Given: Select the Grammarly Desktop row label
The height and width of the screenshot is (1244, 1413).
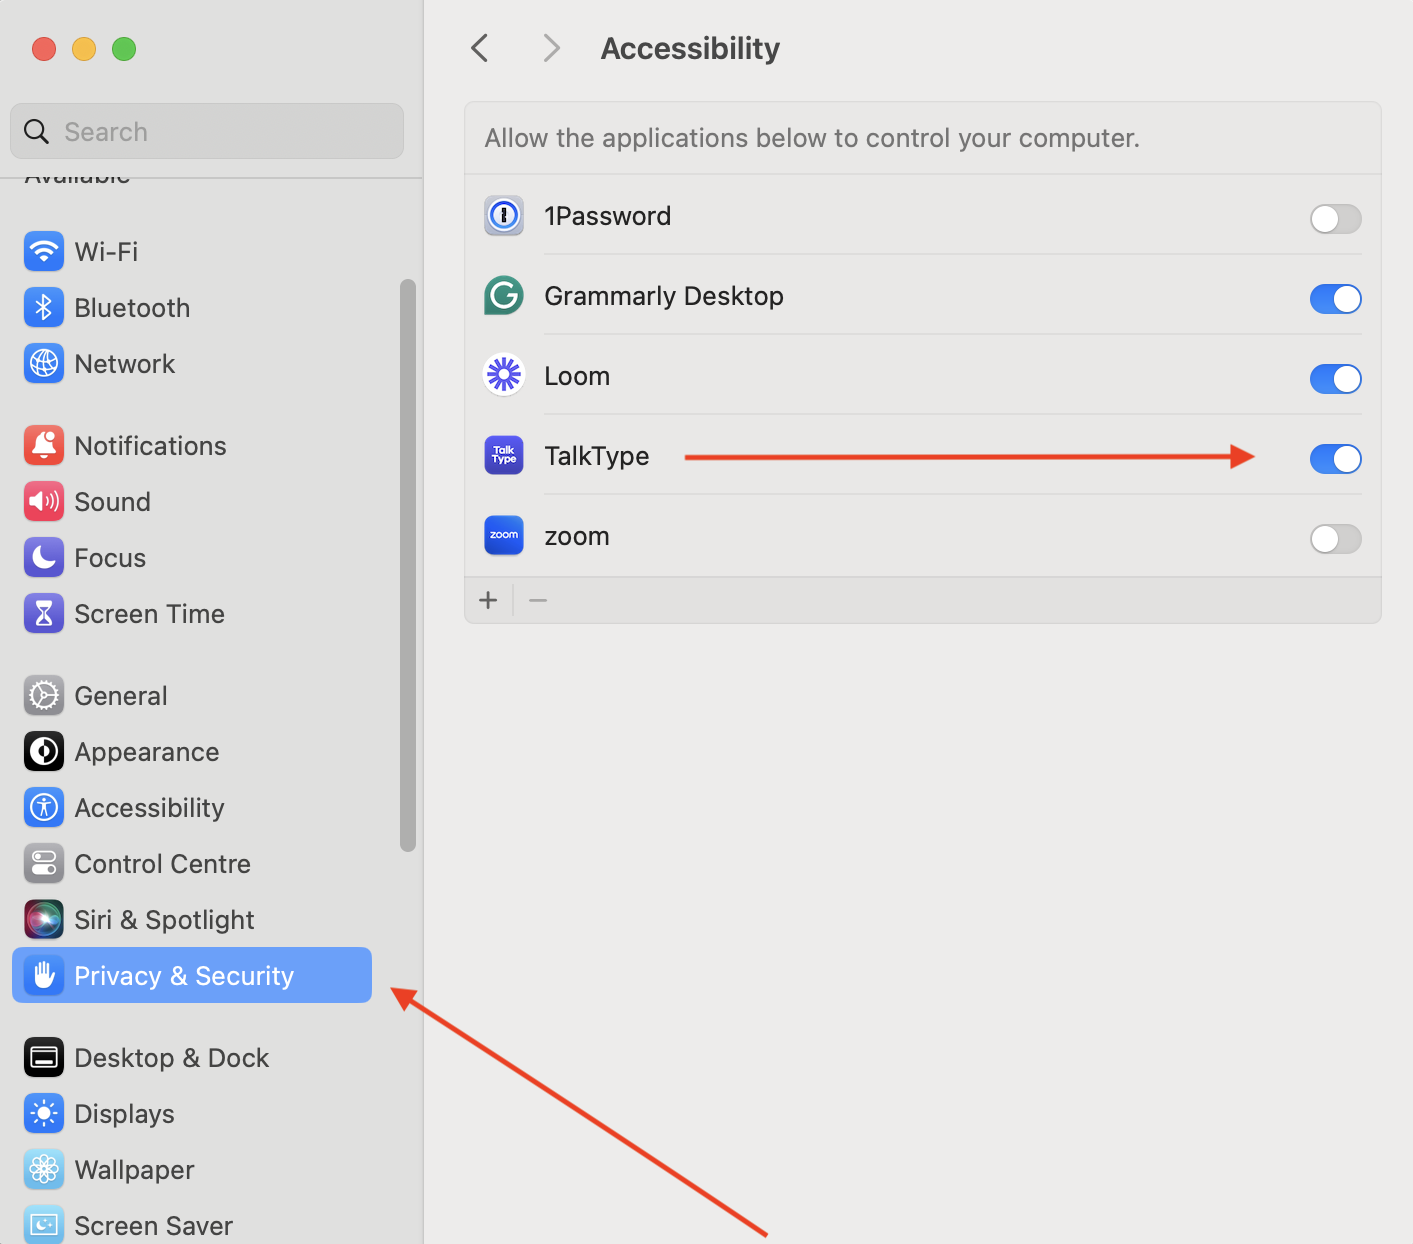Looking at the screenshot, I should 664,296.
